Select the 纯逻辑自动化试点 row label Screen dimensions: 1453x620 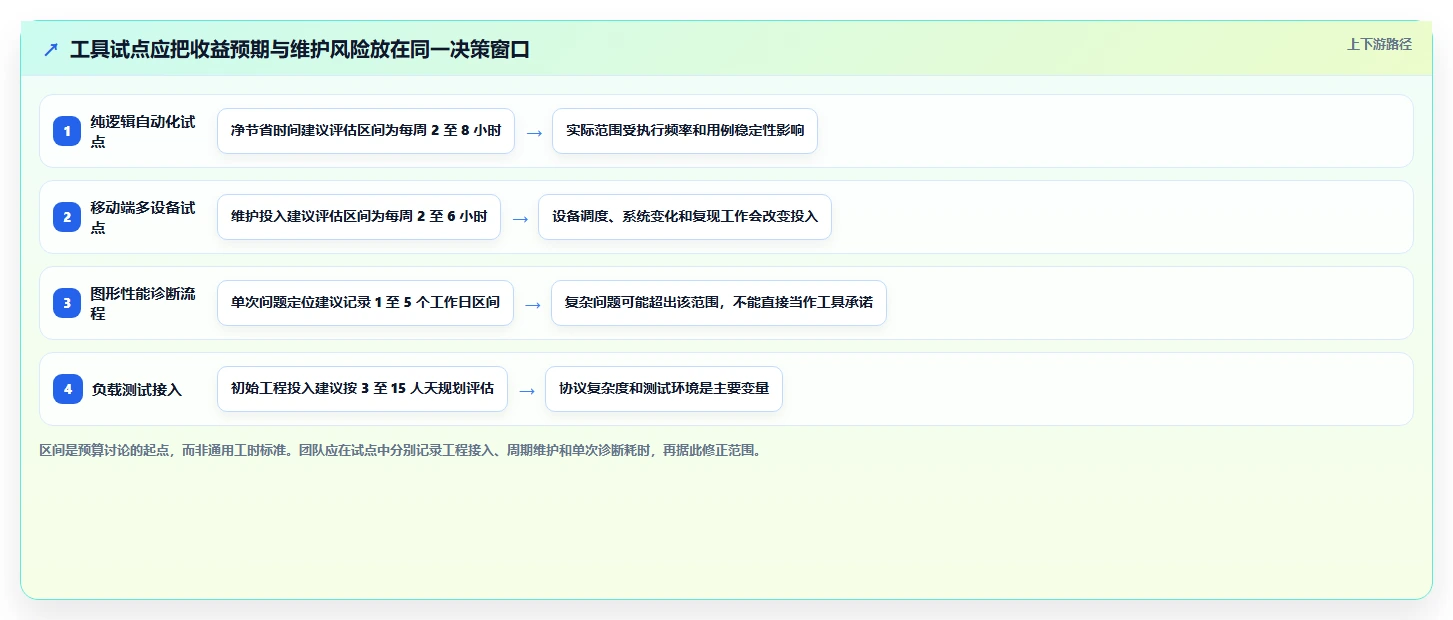(x=144, y=131)
